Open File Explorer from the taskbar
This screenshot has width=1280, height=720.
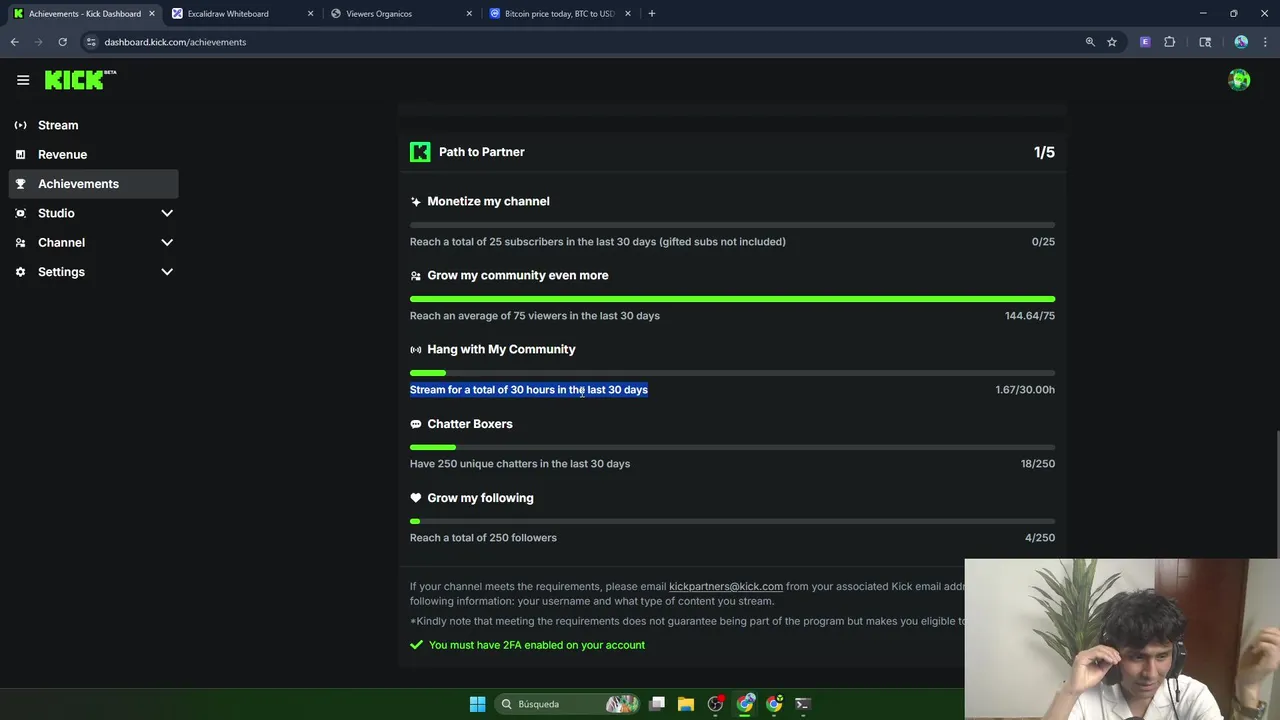[686, 704]
